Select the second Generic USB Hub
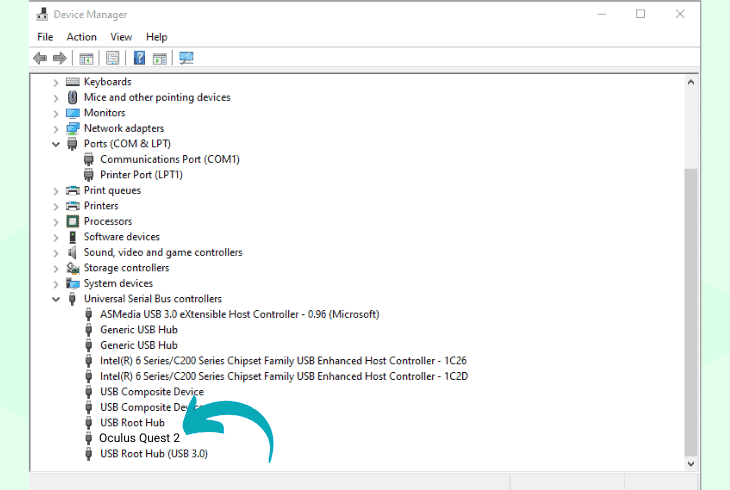 coord(139,345)
